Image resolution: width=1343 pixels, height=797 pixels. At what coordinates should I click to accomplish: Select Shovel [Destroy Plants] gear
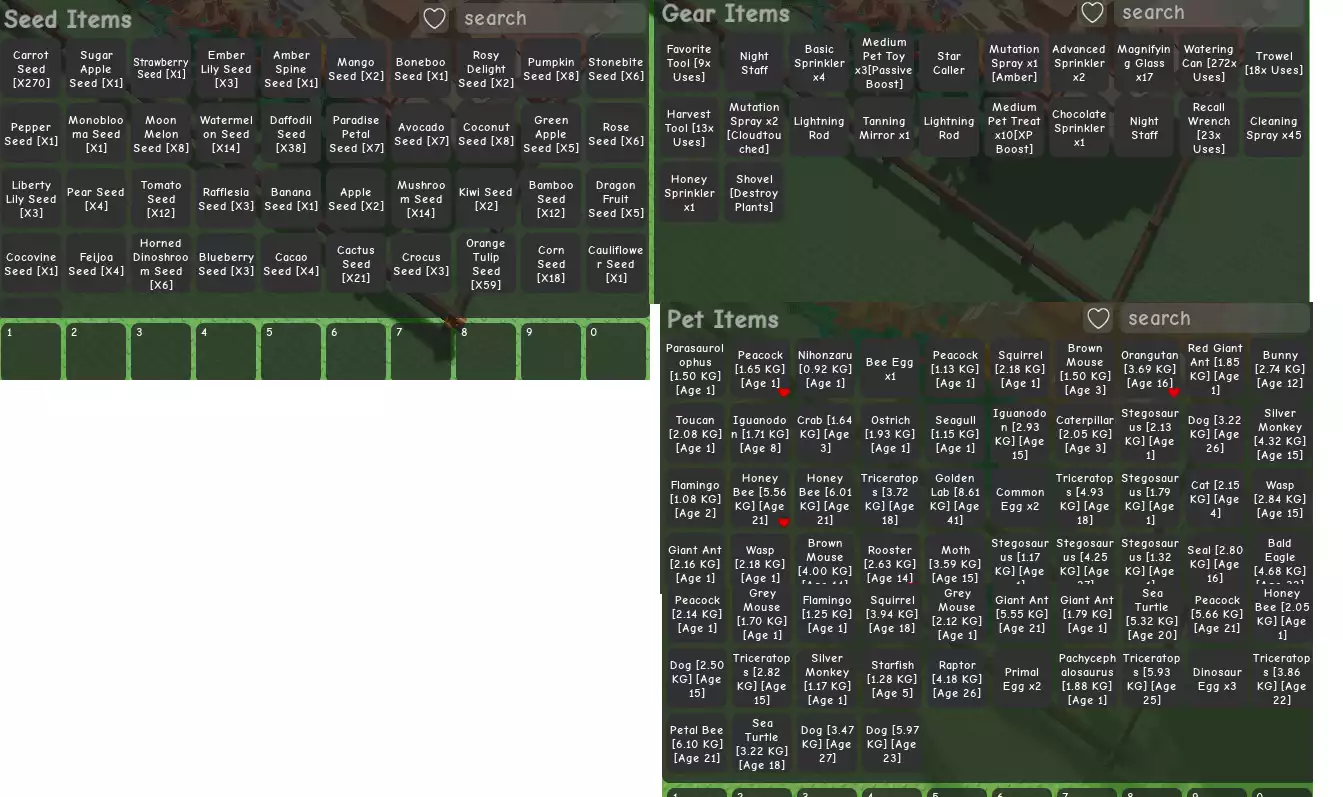point(754,193)
